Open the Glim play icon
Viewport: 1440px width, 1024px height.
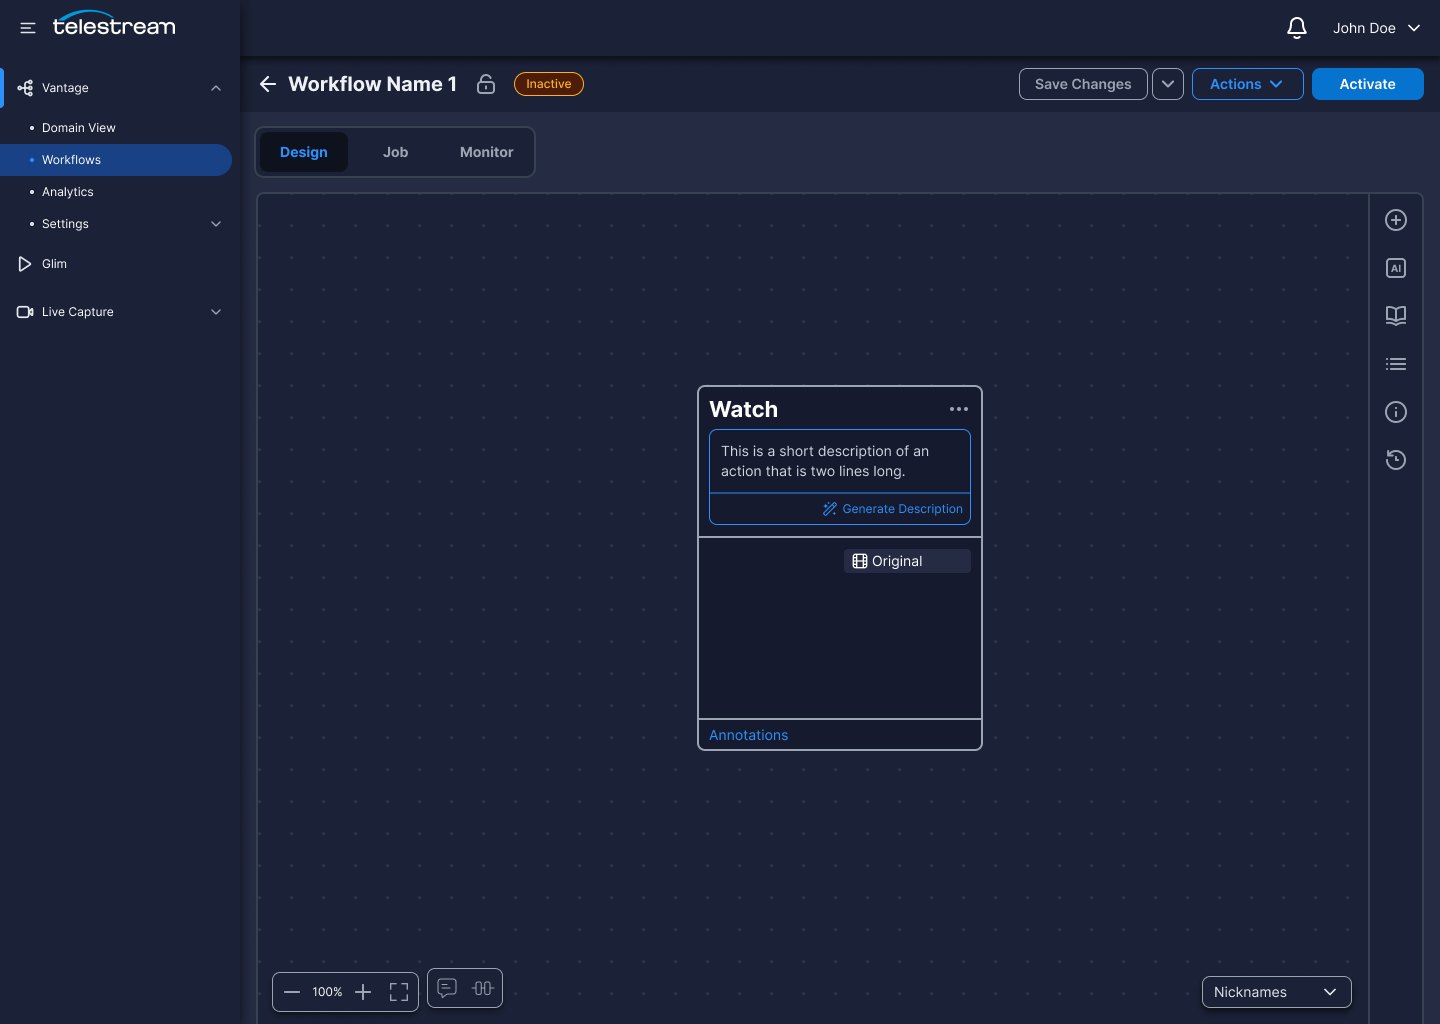25,264
